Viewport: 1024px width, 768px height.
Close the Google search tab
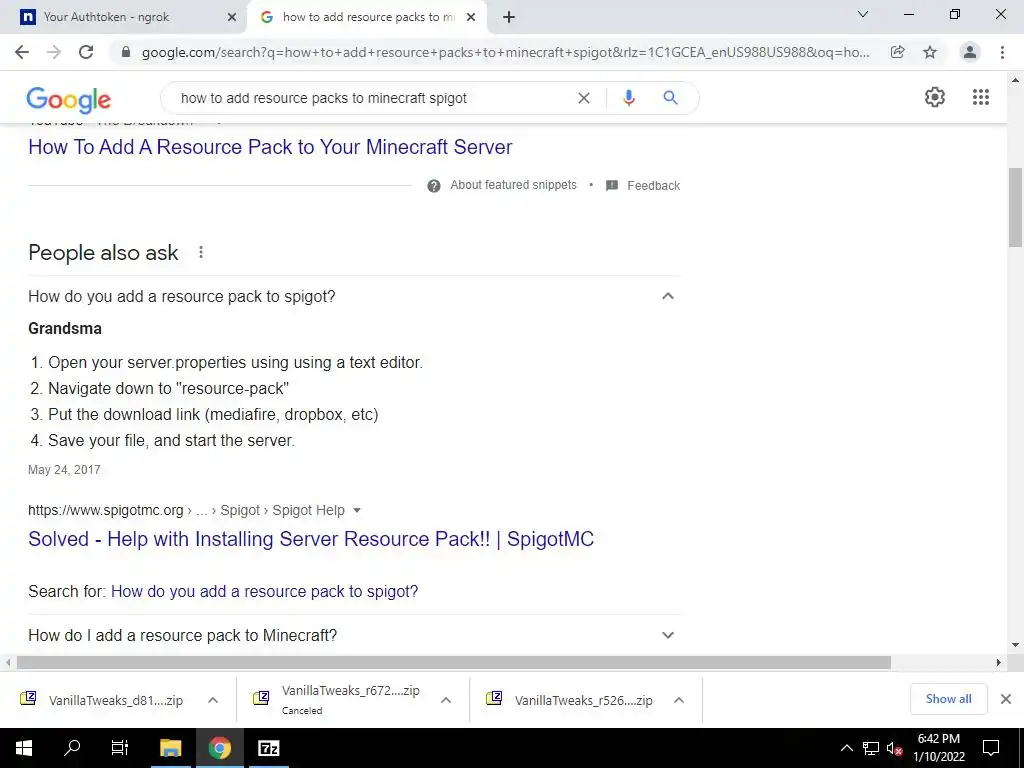pyautogui.click(x=471, y=18)
